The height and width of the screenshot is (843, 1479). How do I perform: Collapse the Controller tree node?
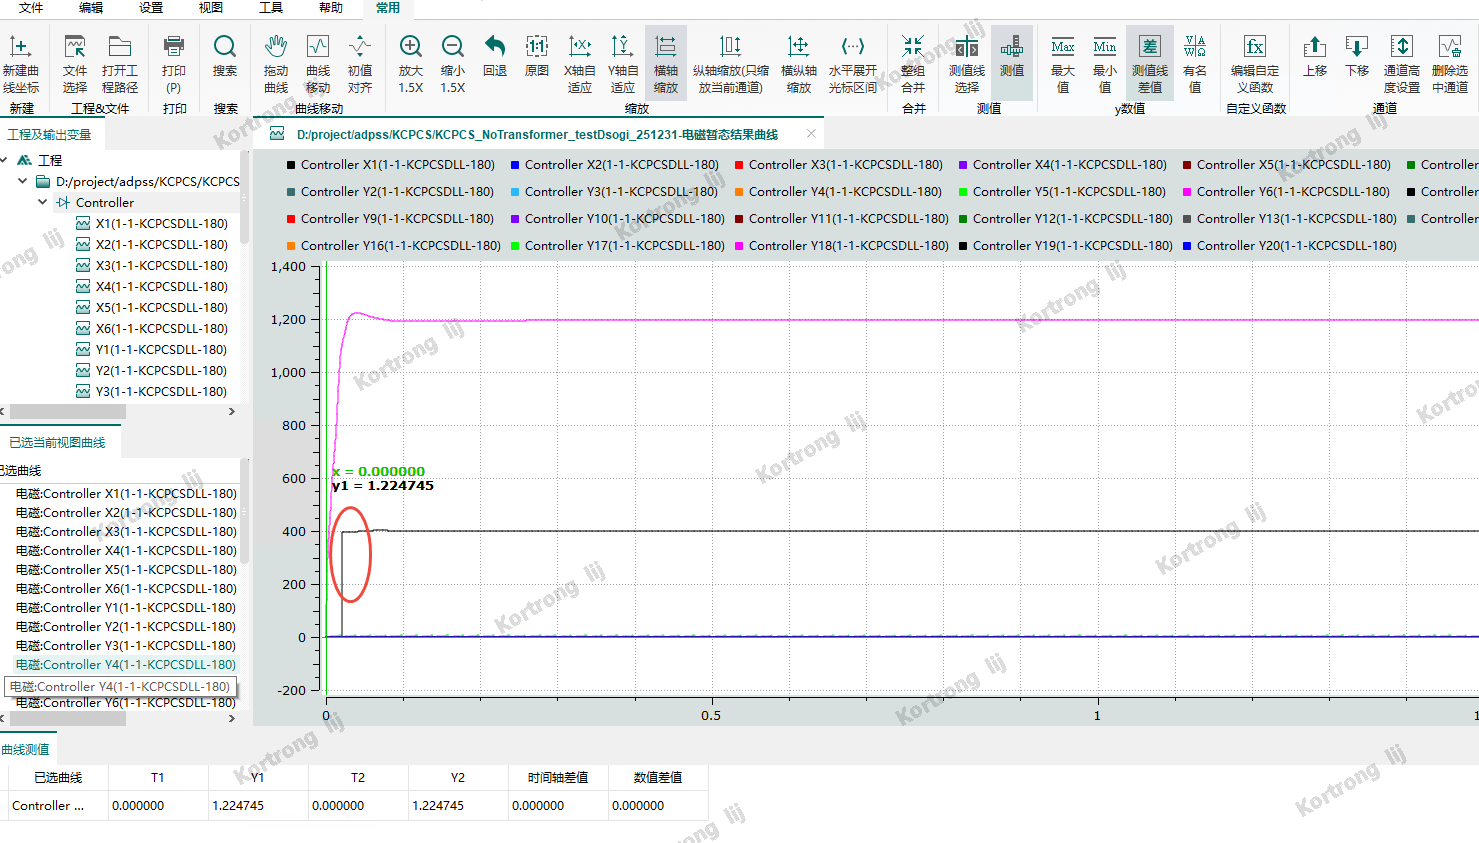click(43, 202)
